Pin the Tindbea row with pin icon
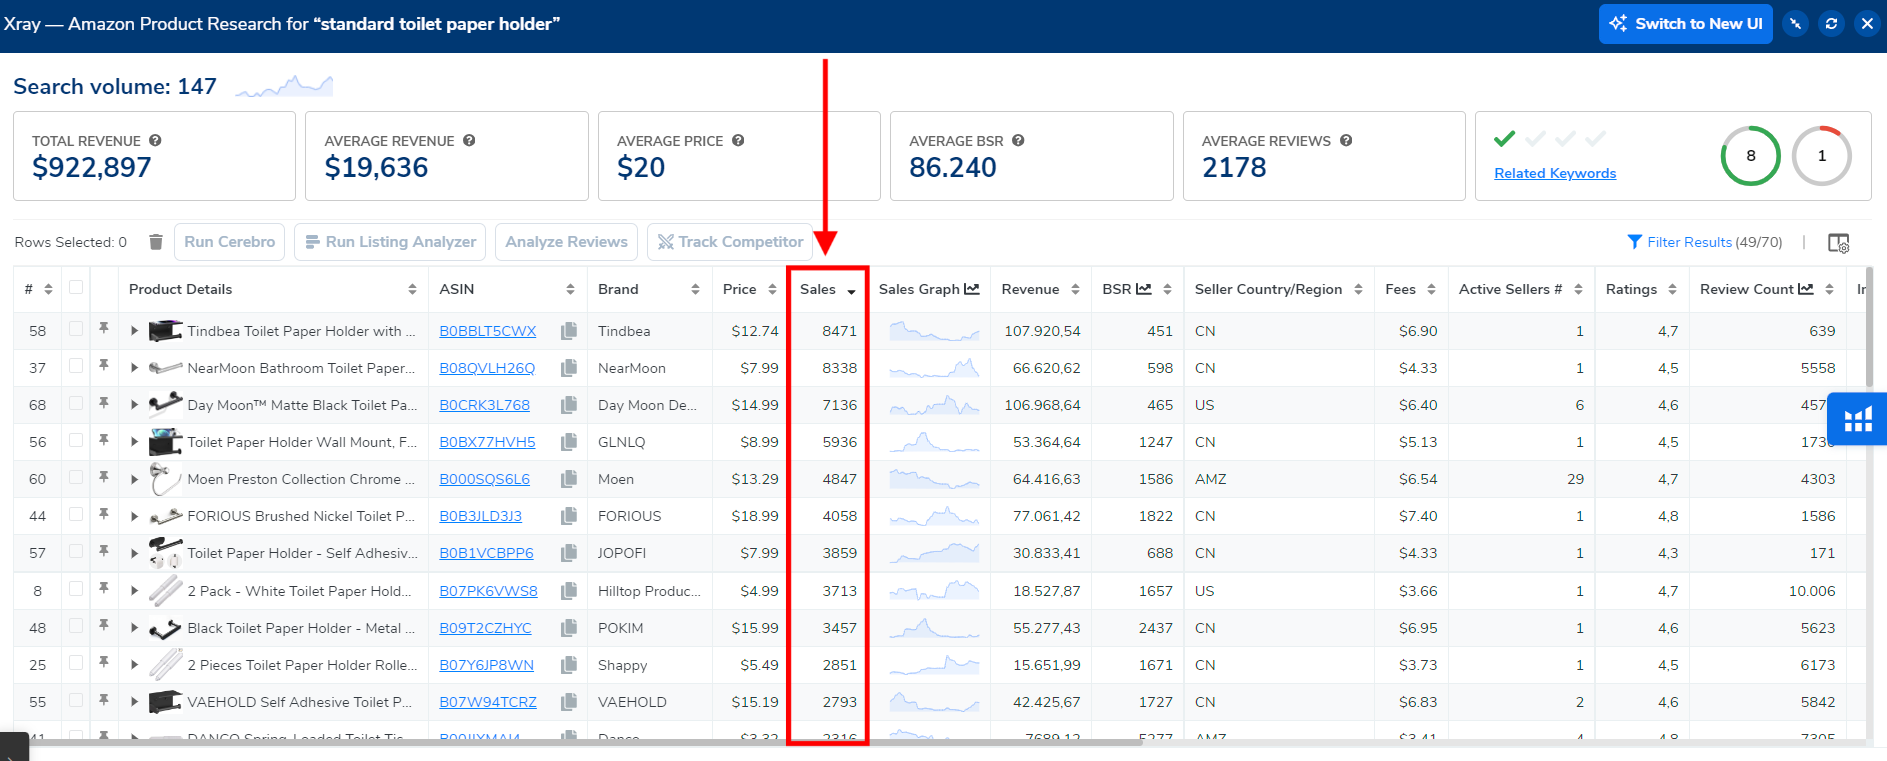The height and width of the screenshot is (761, 1887). [x=104, y=328]
